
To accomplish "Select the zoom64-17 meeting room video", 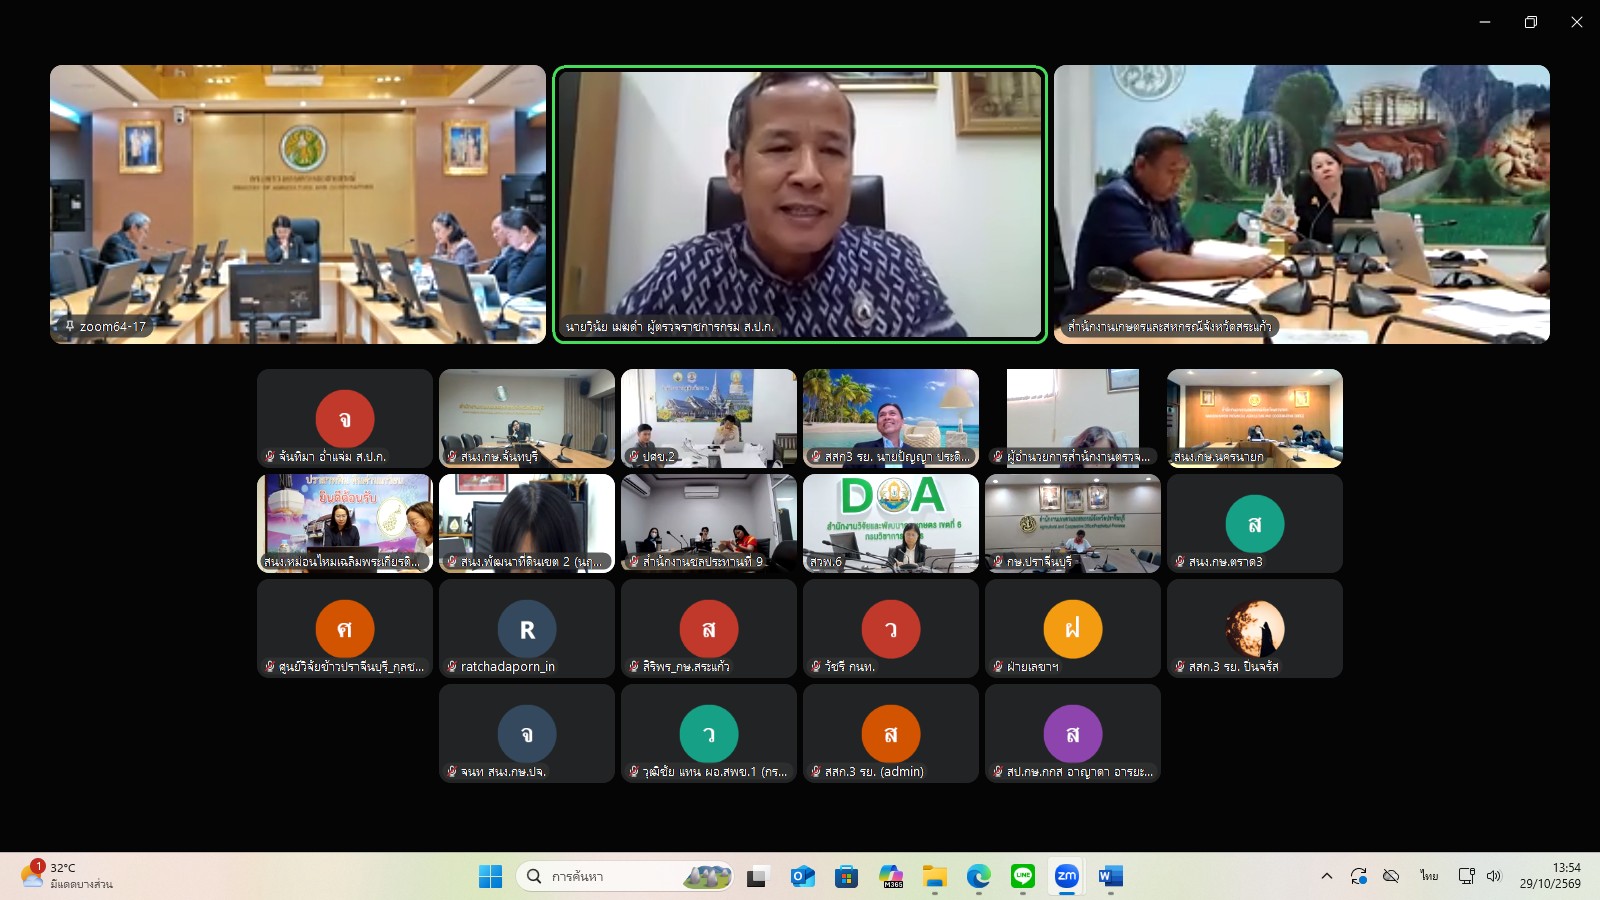I will tap(298, 204).
